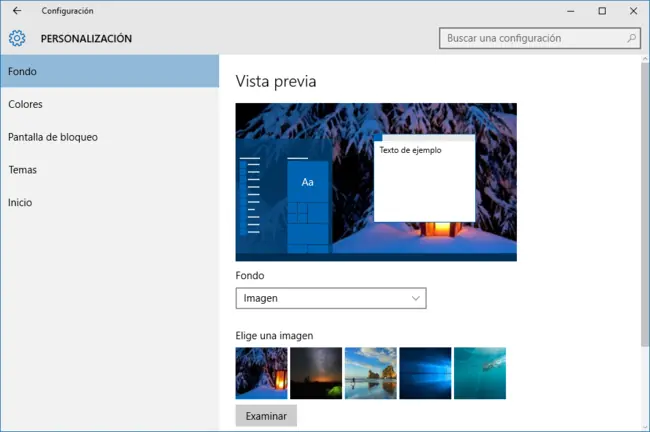Choose the night sky Milky Way image
Screen dimensions: 650x432
tap(316, 373)
